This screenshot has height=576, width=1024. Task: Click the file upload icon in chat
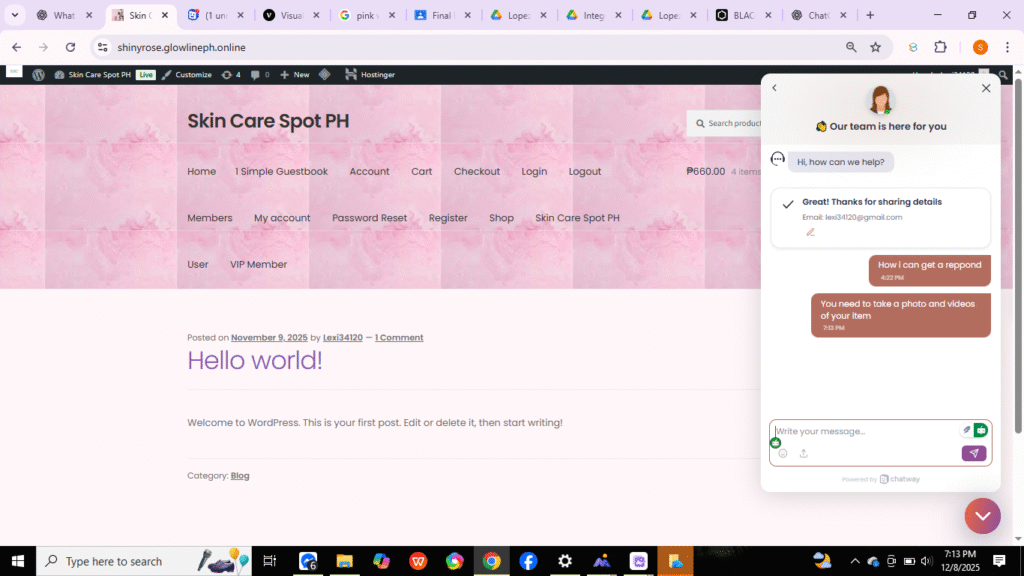tap(803, 453)
